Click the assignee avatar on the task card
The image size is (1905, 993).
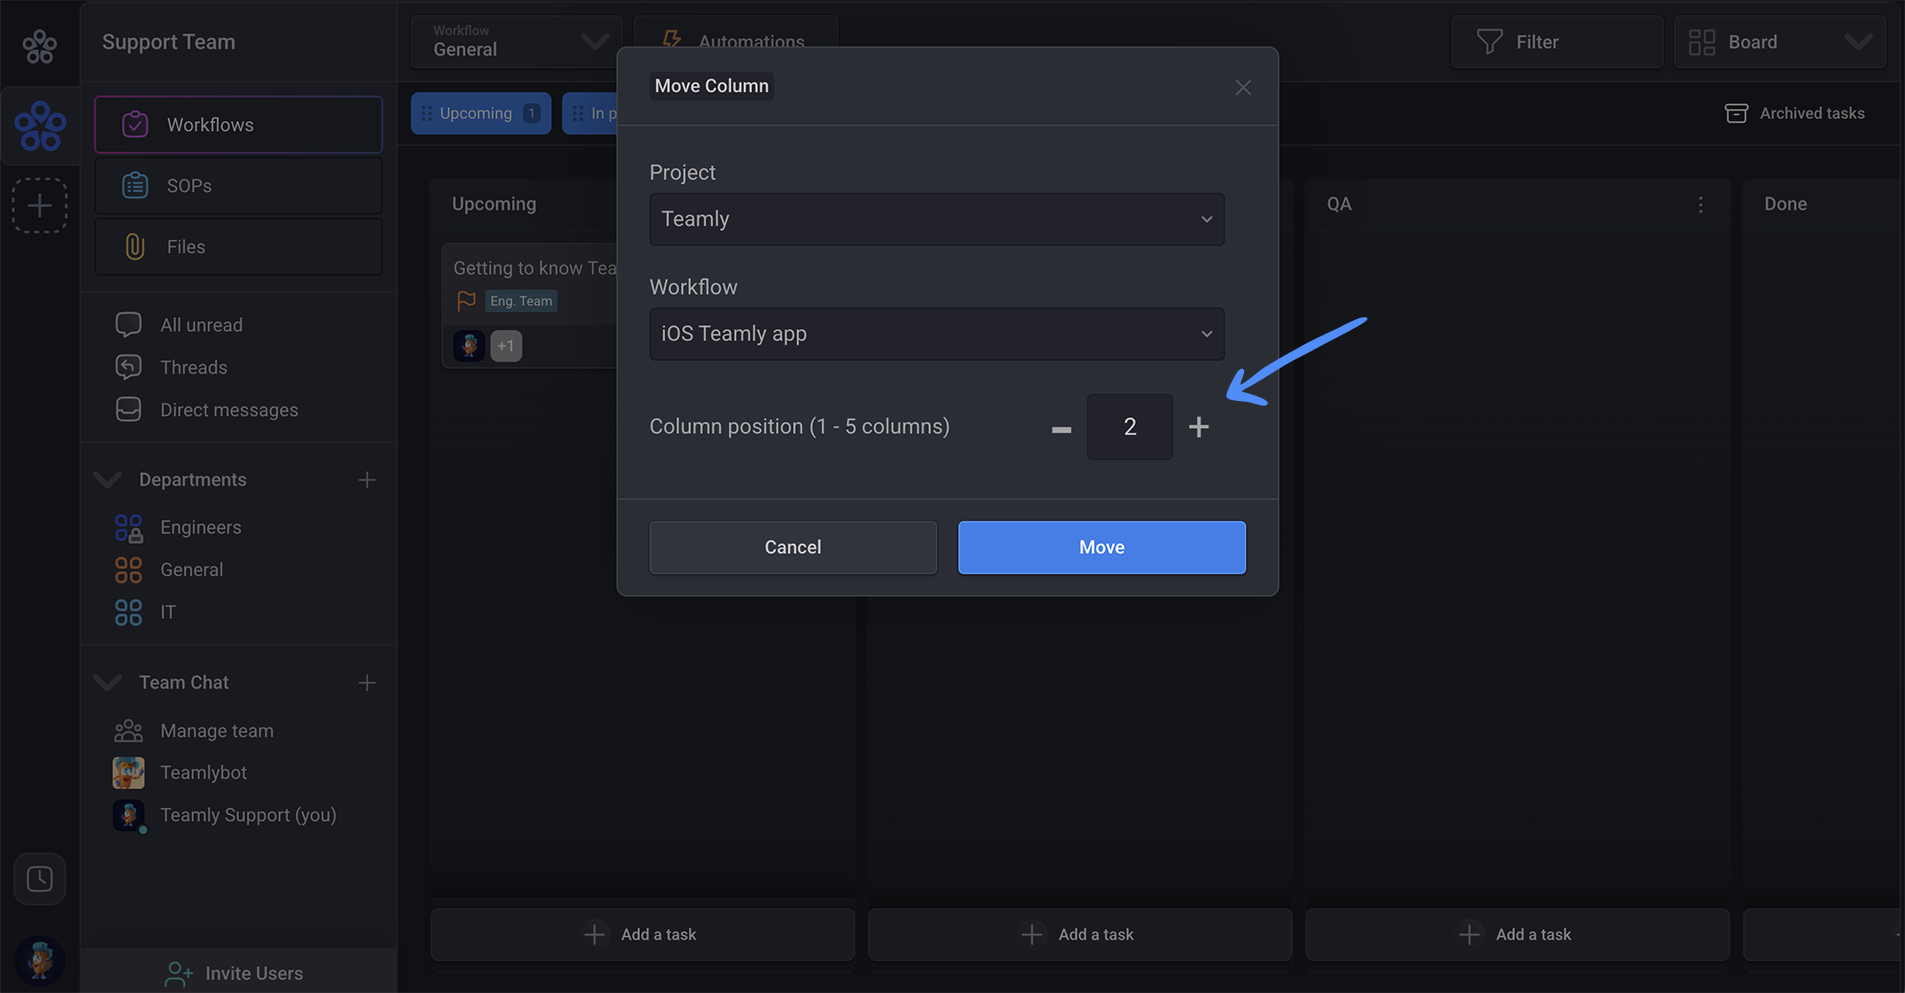(x=469, y=346)
